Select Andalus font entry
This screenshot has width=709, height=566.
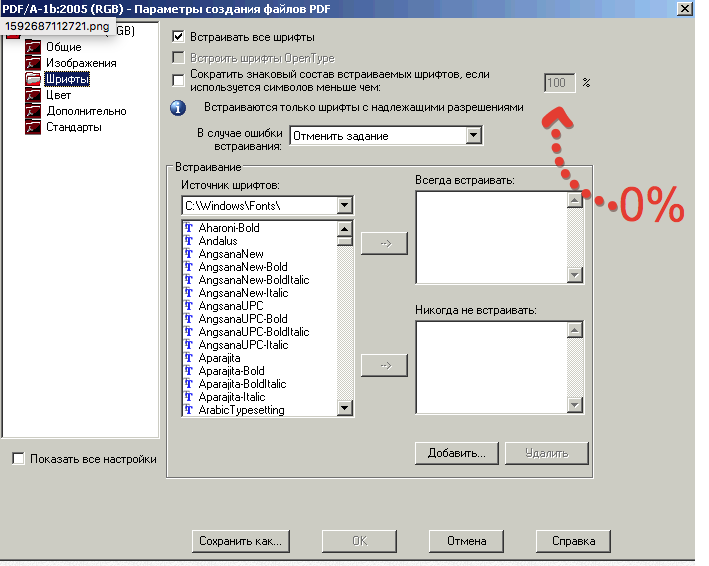(218, 241)
